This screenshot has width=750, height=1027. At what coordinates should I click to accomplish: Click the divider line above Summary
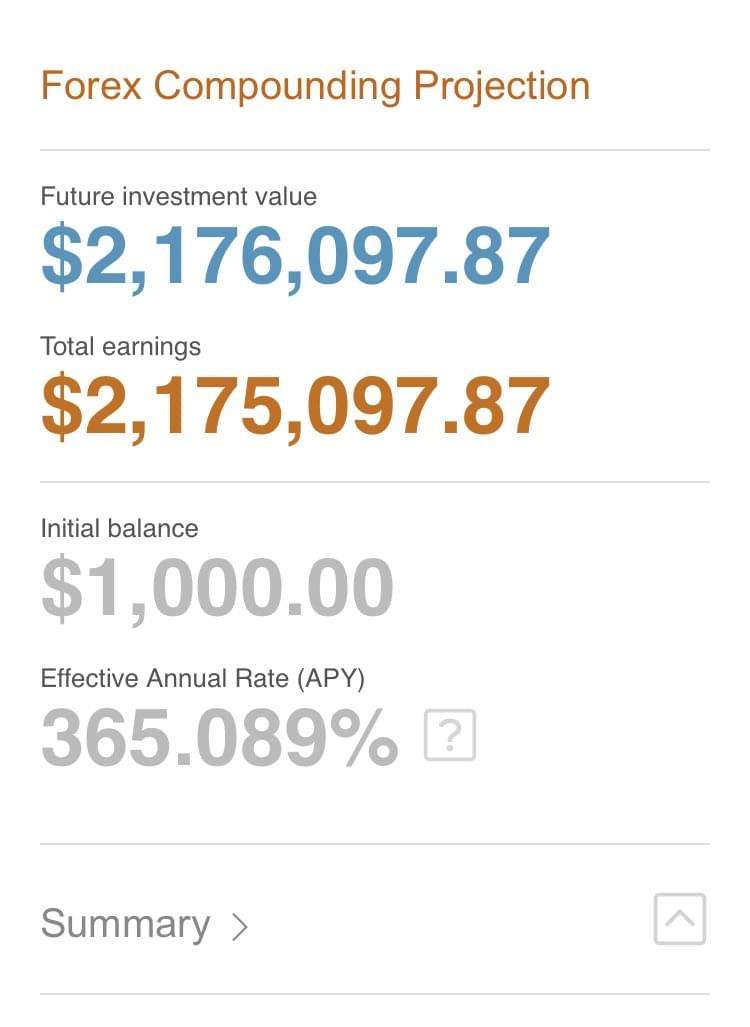[375, 844]
